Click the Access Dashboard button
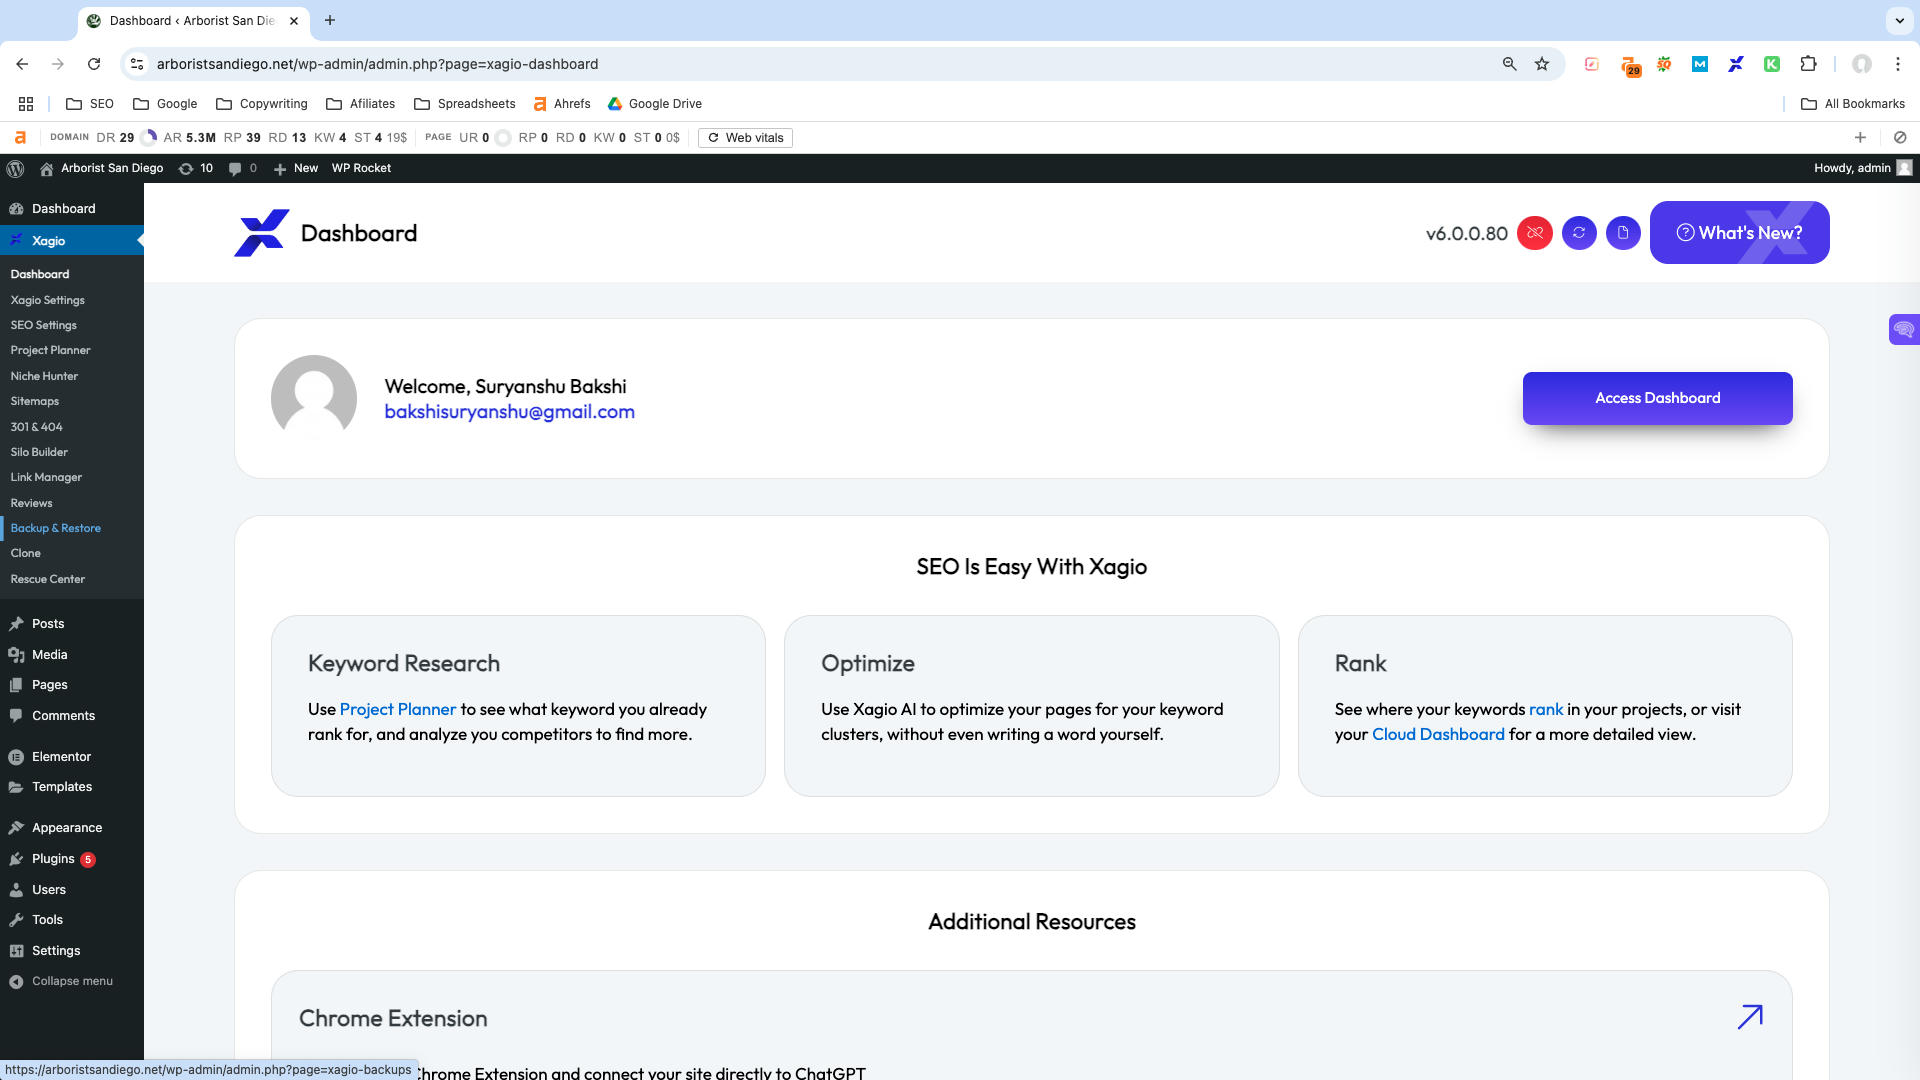 [1657, 398]
